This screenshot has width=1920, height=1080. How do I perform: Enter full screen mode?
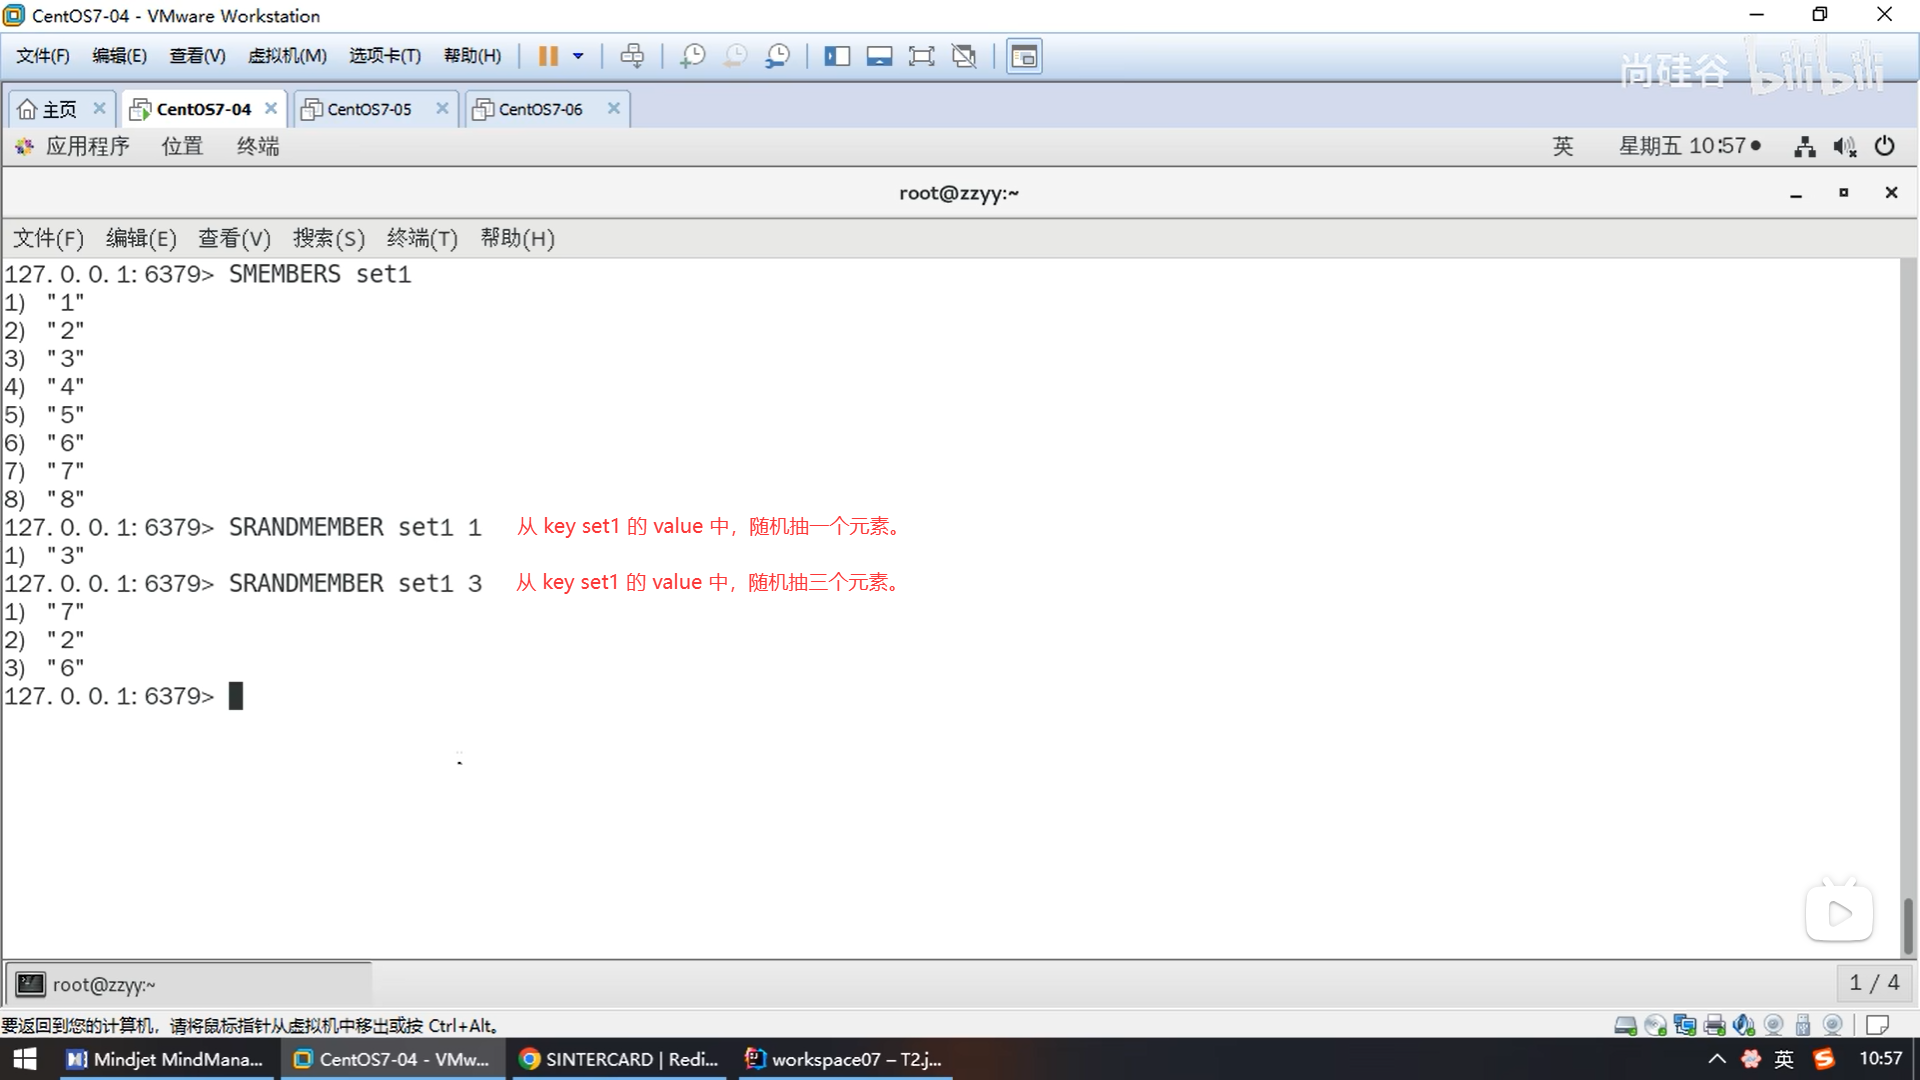point(921,56)
